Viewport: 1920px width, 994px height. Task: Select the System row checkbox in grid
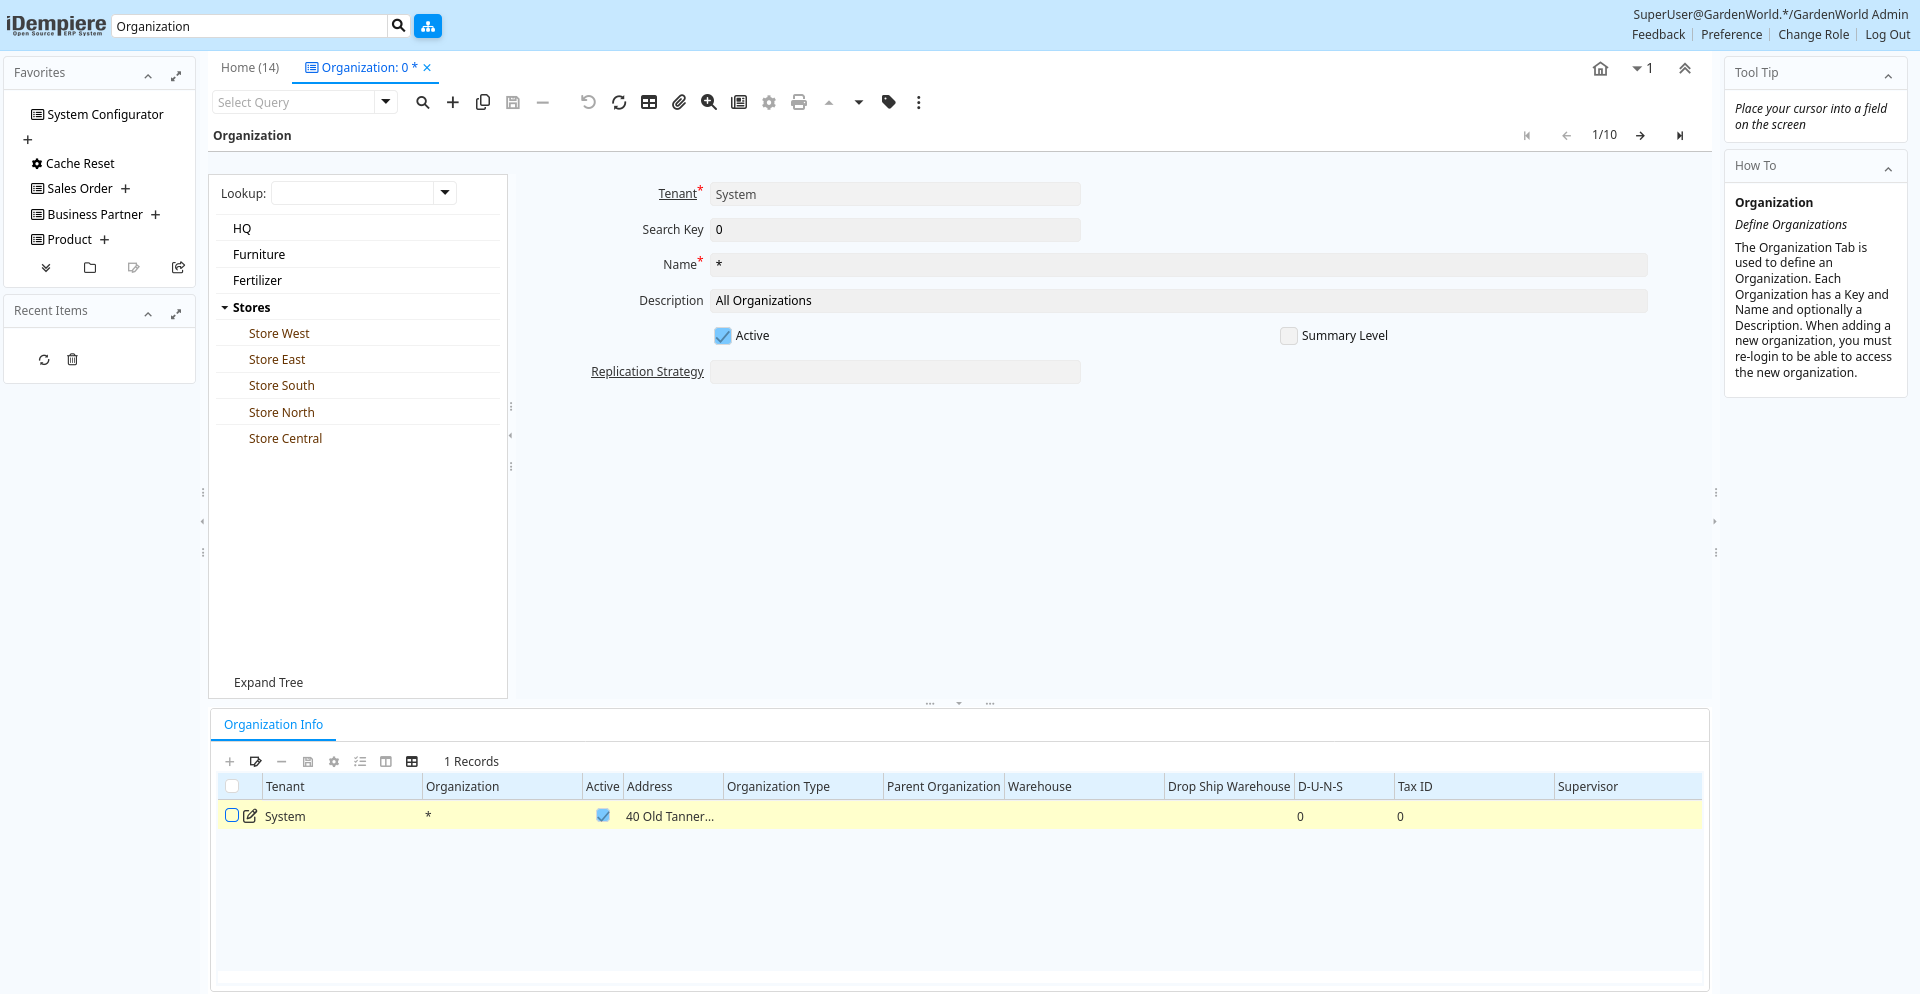click(x=232, y=816)
